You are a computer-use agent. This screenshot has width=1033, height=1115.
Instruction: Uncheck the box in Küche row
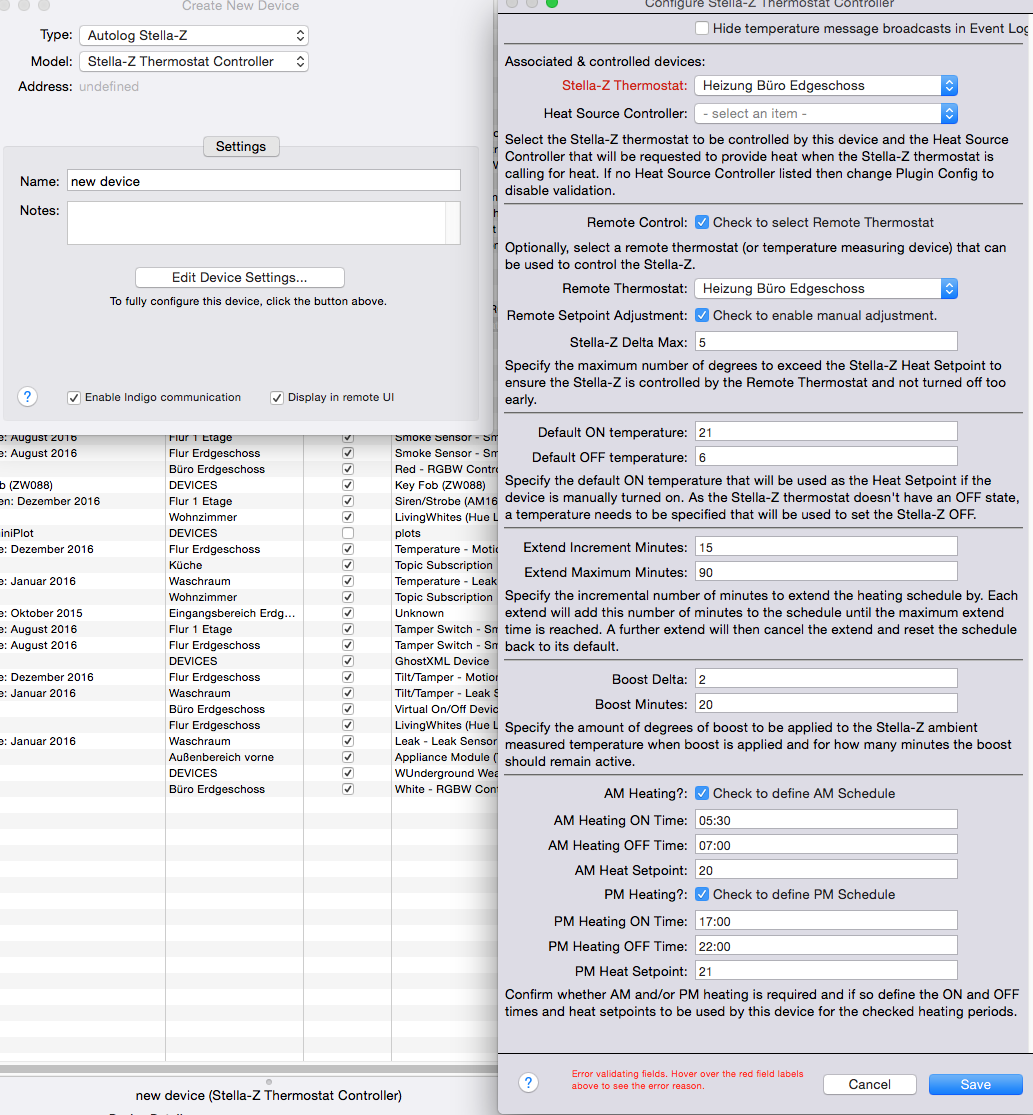pyautogui.click(x=348, y=565)
